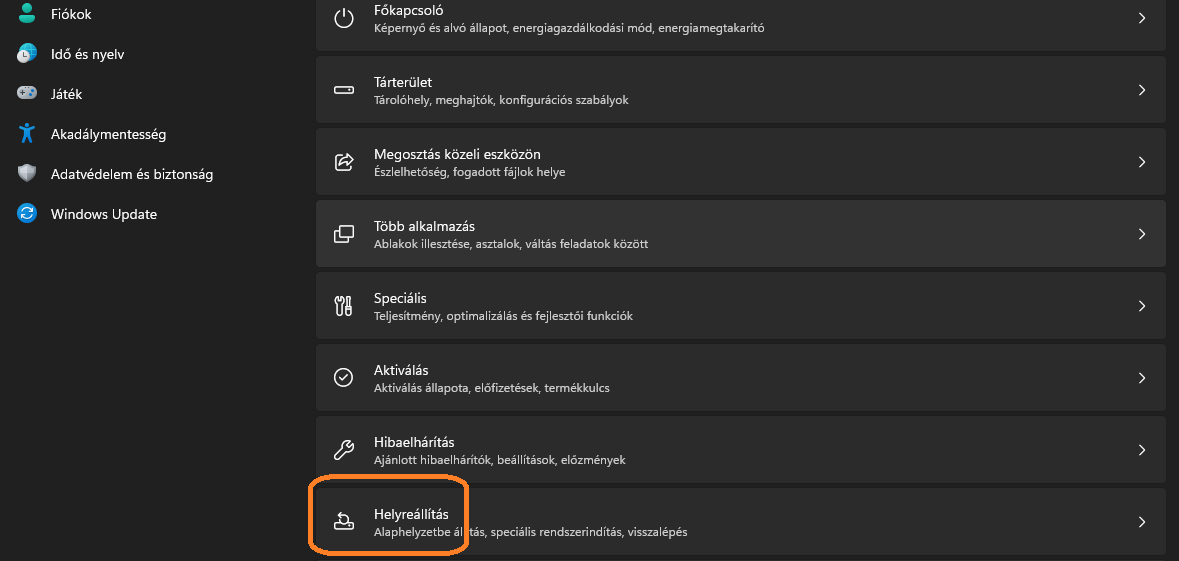Expand Főkapcsoló with its chevron arrow
1179x561 pixels.
pyautogui.click(x=1141, y=18)
